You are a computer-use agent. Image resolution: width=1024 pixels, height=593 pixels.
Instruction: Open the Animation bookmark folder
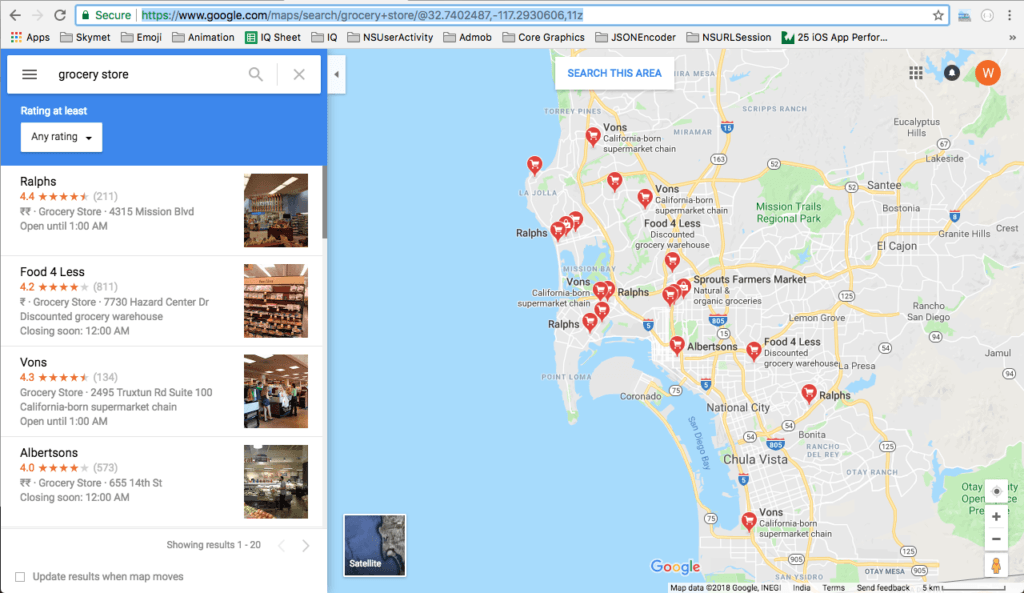203,37
